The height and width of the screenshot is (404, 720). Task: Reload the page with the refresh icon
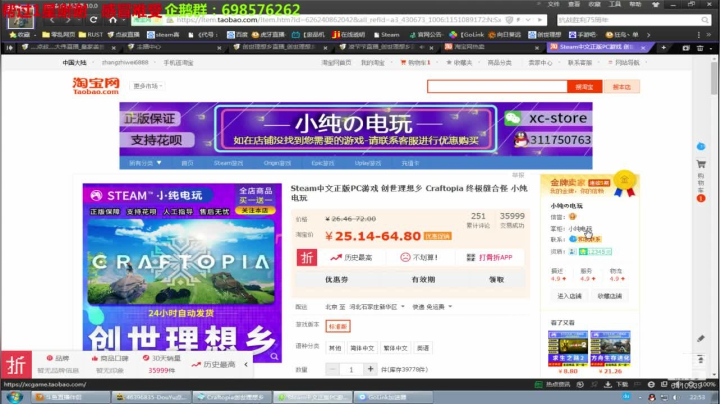[x=93, y=20]
